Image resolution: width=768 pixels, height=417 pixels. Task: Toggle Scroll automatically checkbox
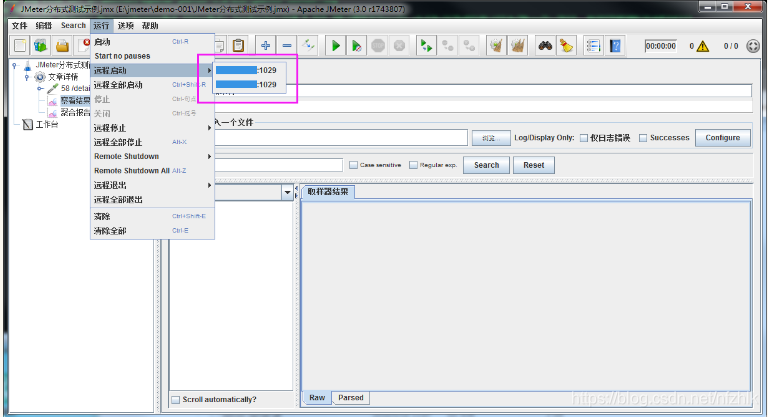[175, 400]
